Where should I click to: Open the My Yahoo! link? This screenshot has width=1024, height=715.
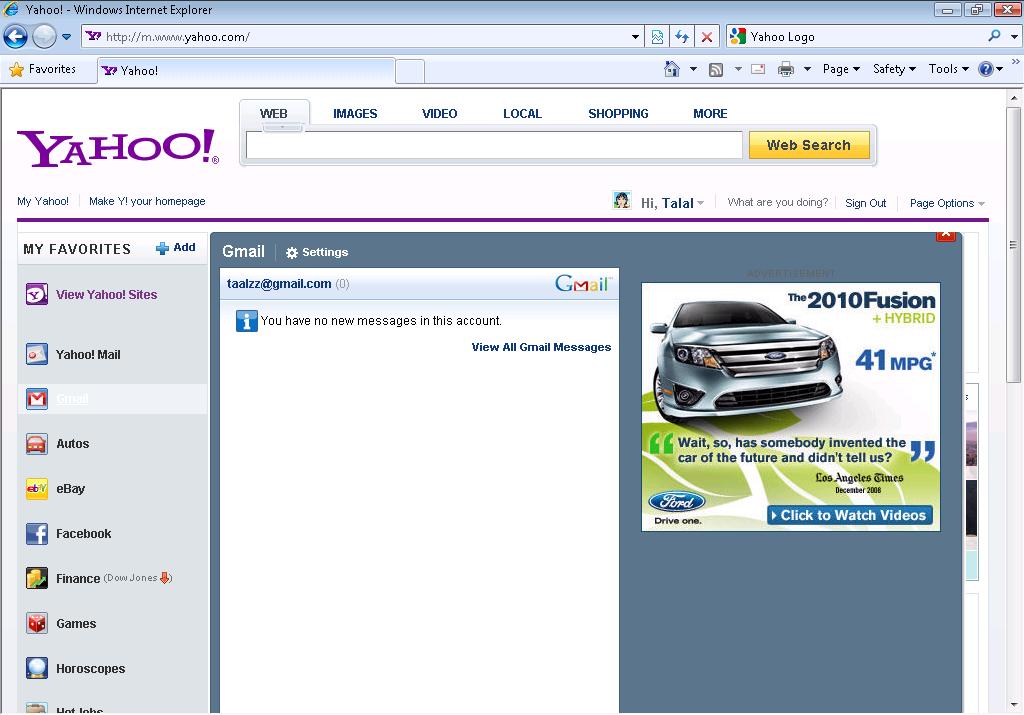pyautogui.click(x=43, y=201)
